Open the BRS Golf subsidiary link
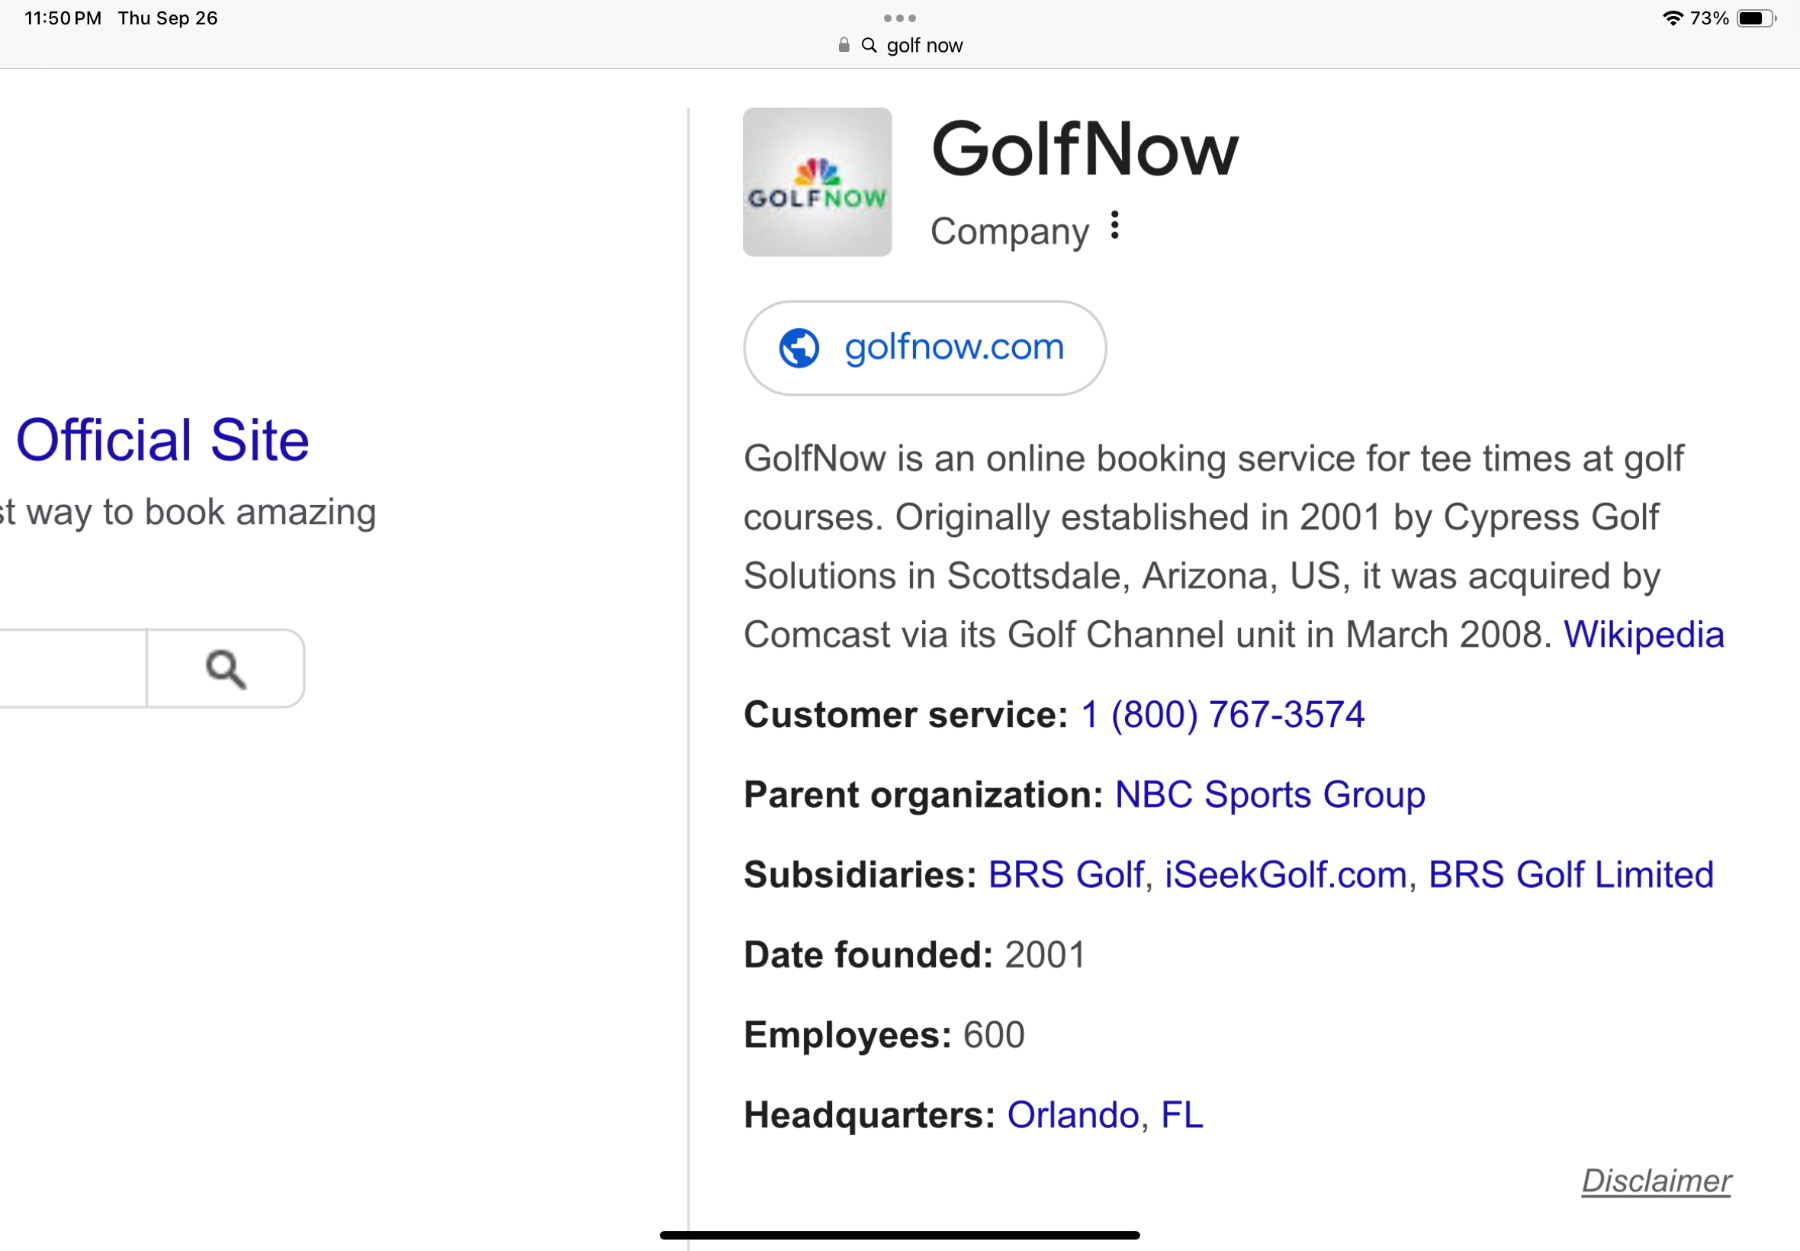 [1065, 875]
